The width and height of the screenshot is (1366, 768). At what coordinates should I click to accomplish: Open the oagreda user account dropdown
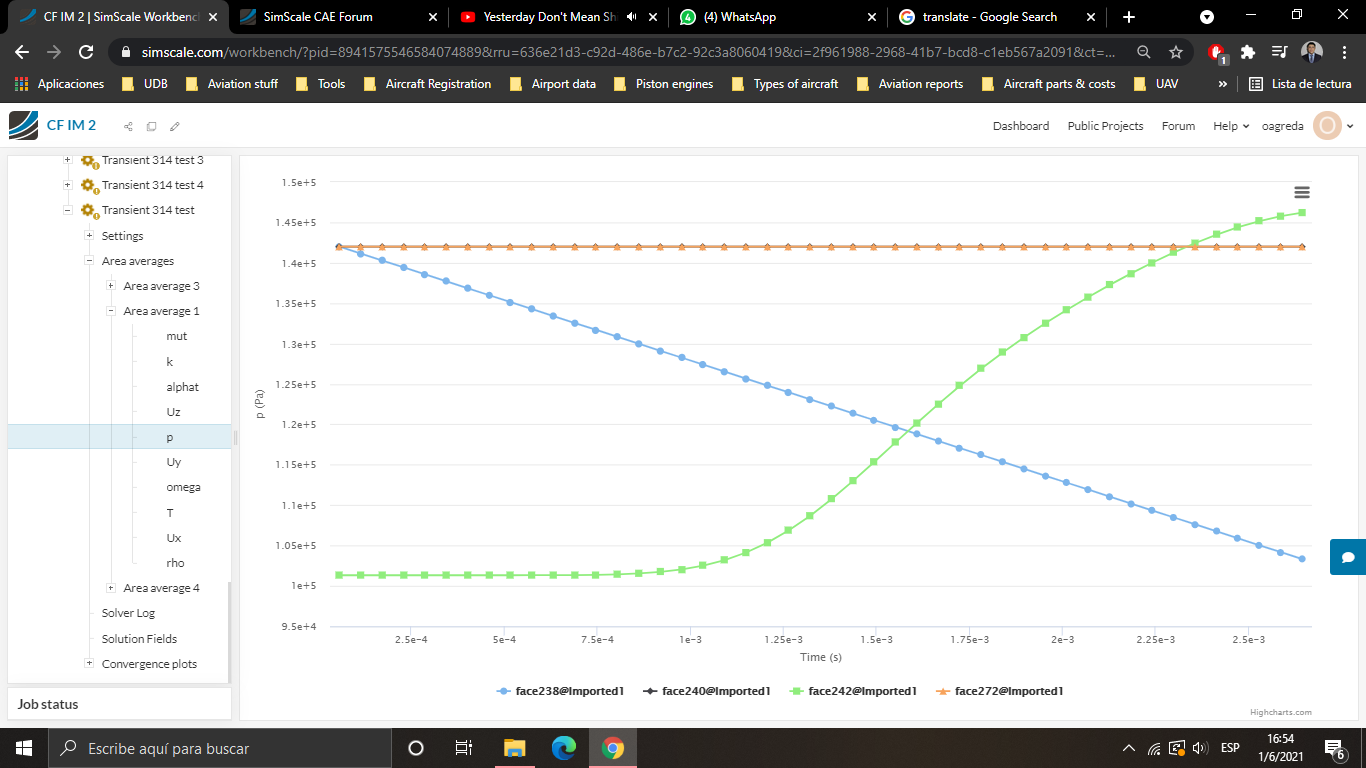coord(1306,126)
